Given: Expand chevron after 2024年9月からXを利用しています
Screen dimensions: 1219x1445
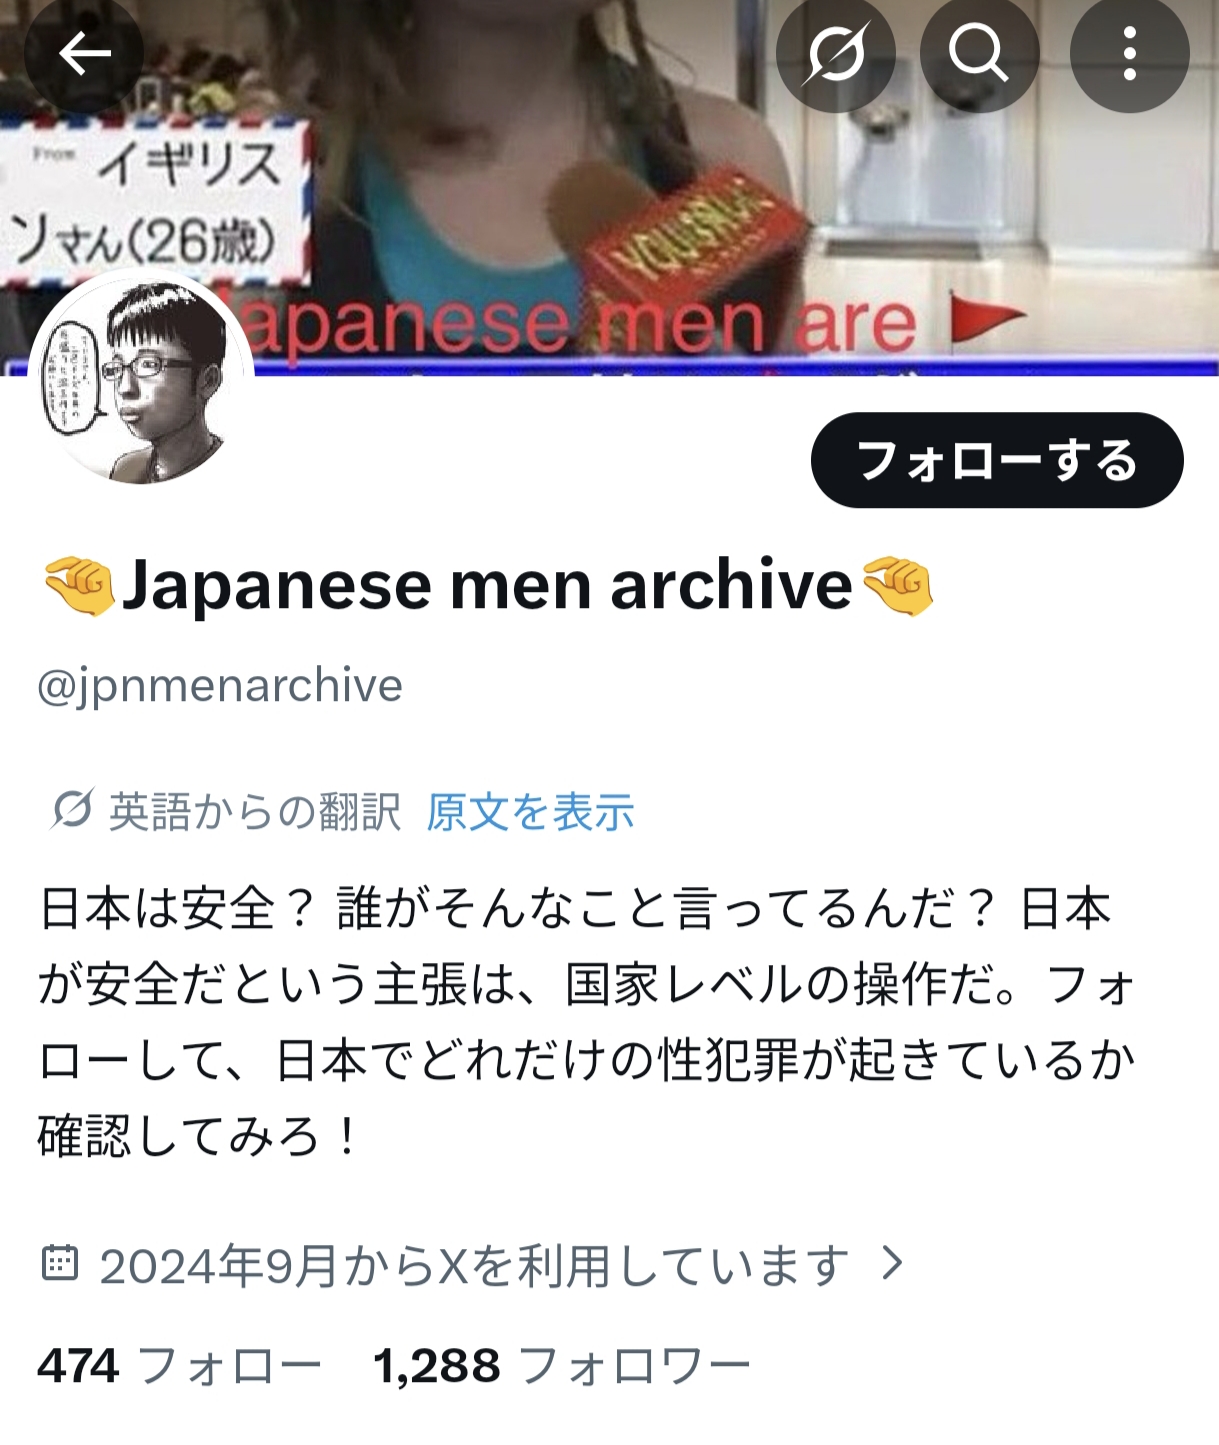Looking at the screenshot, I should coord(892,1263).
